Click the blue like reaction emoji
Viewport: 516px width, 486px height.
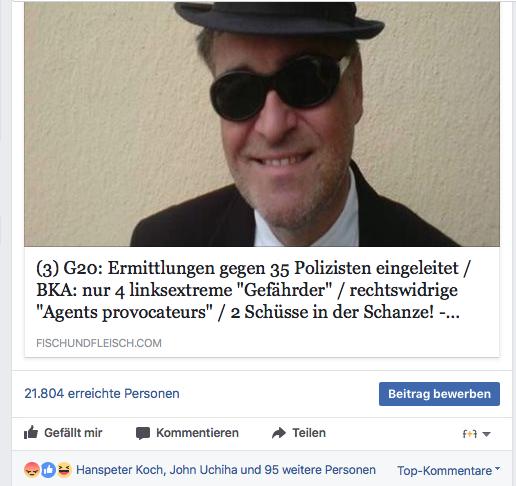click(48, 470)
